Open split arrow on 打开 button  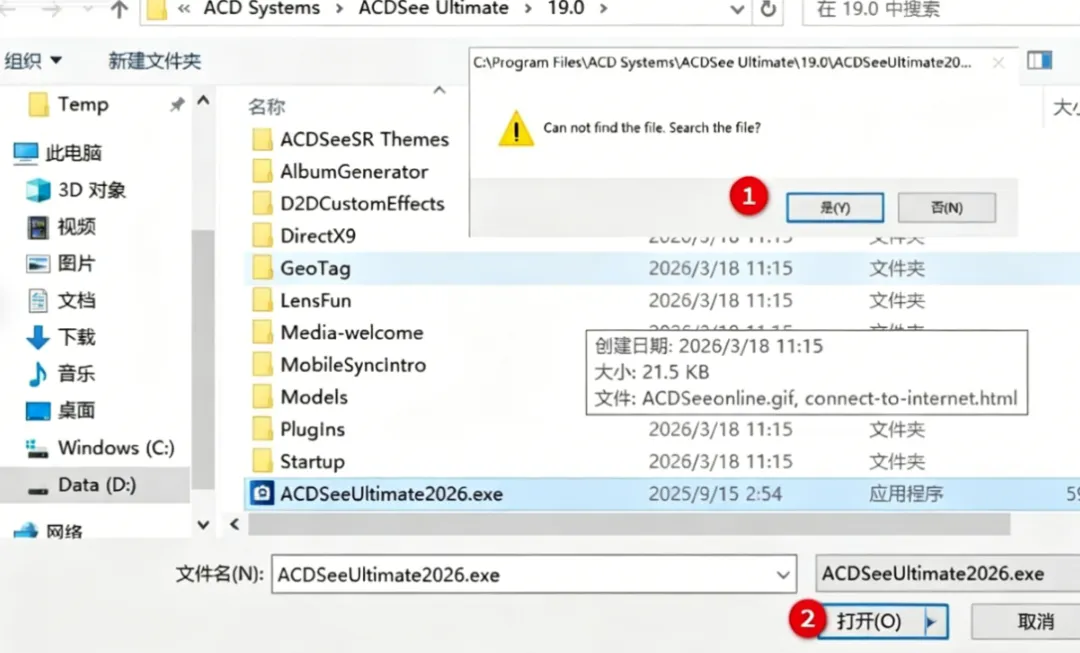click(931, 622)
